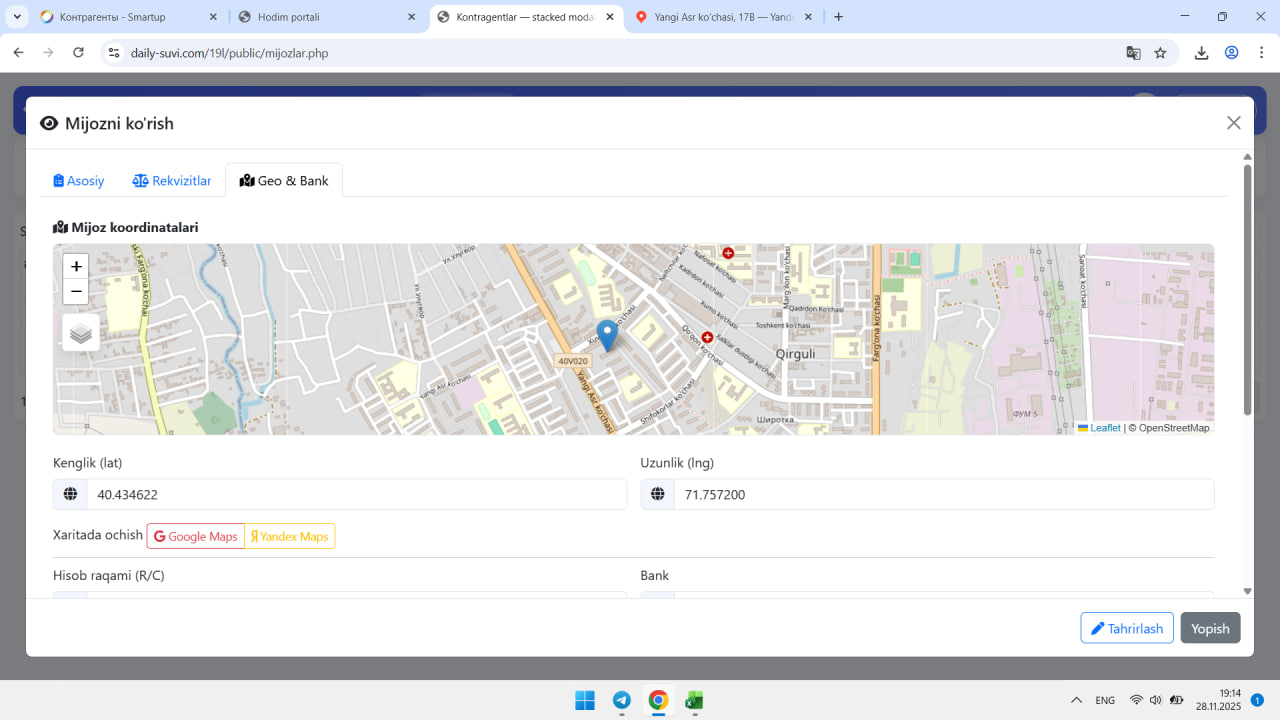The height and width of the screenshot is (720, 1280).
Task: Open the map layers switcher
Action: [x=81, y=333]
